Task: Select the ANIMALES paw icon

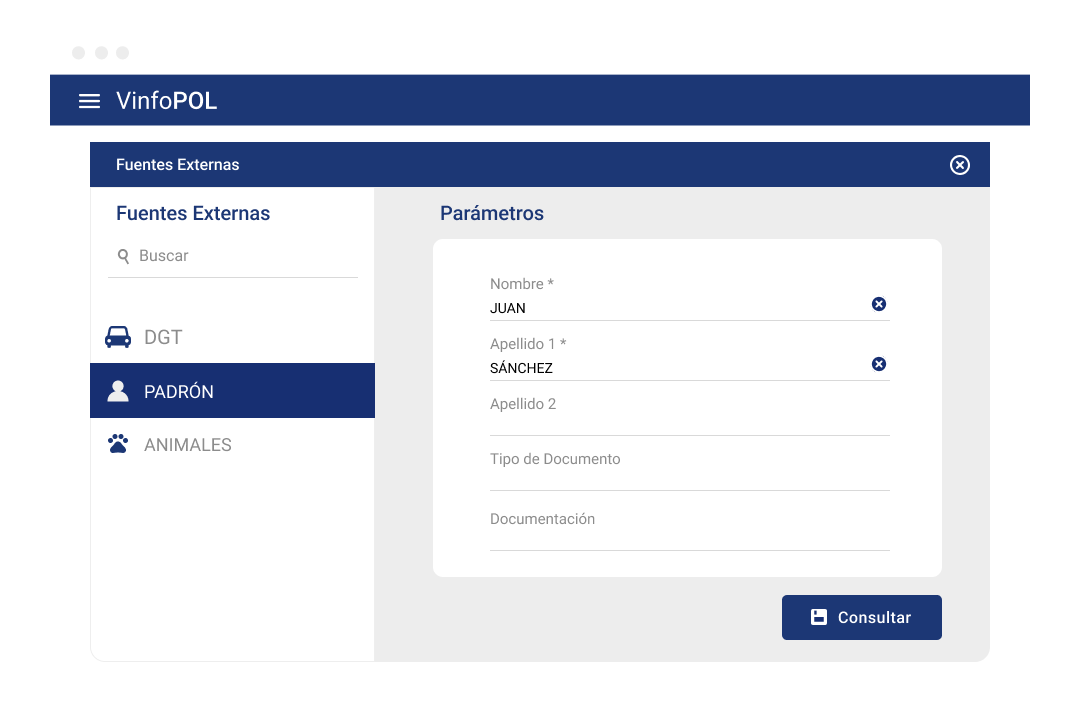Action: (118, 444)
